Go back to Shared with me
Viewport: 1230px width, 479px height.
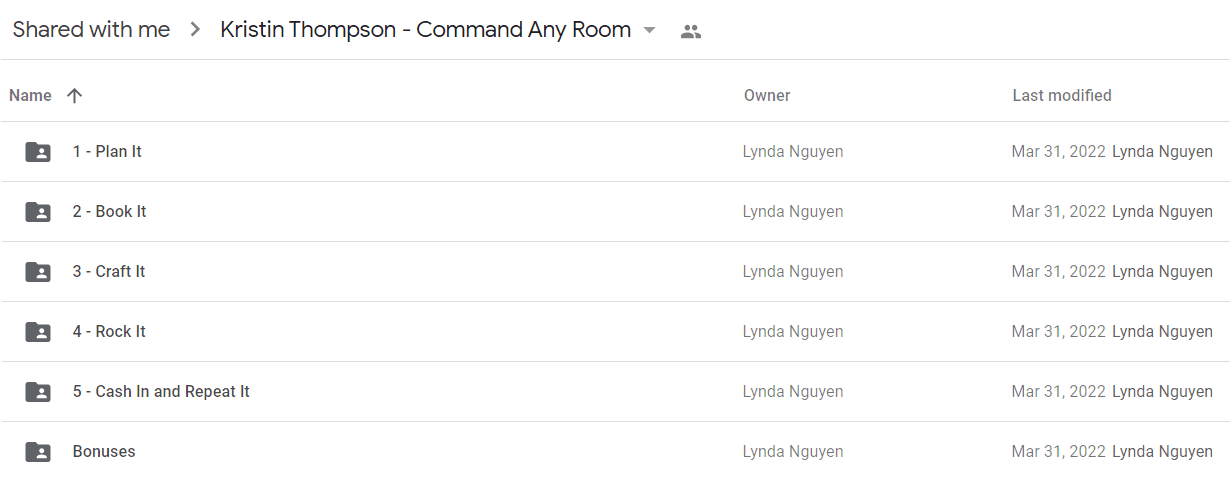(91, 30)
